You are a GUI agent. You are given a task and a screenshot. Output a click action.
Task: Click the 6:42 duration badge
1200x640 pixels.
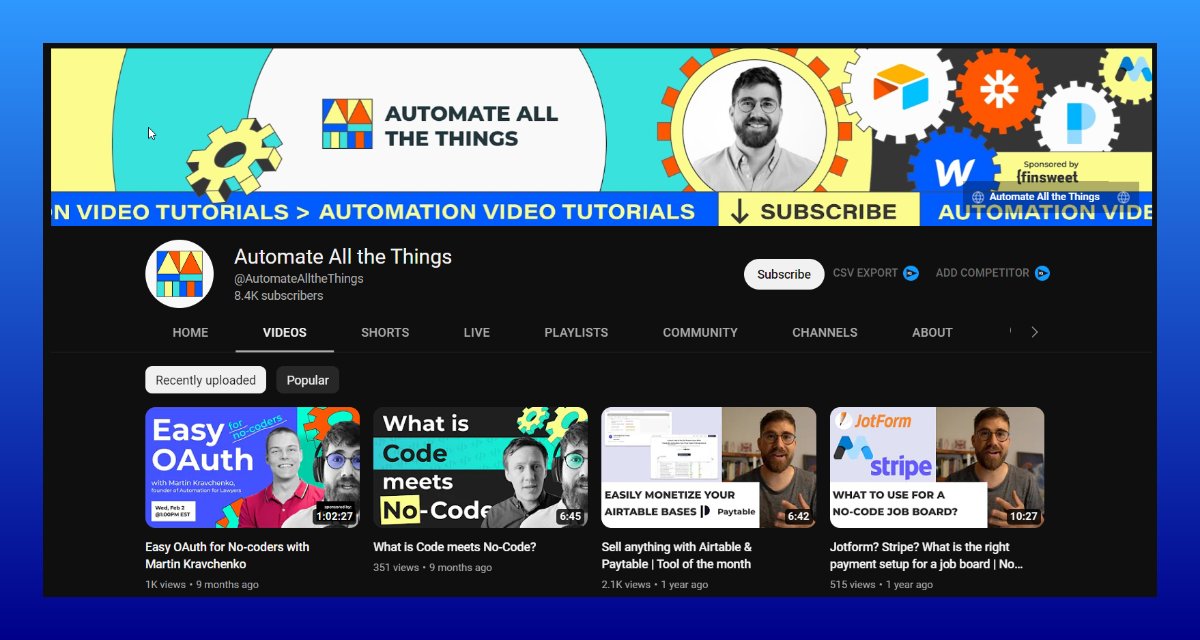797,516
